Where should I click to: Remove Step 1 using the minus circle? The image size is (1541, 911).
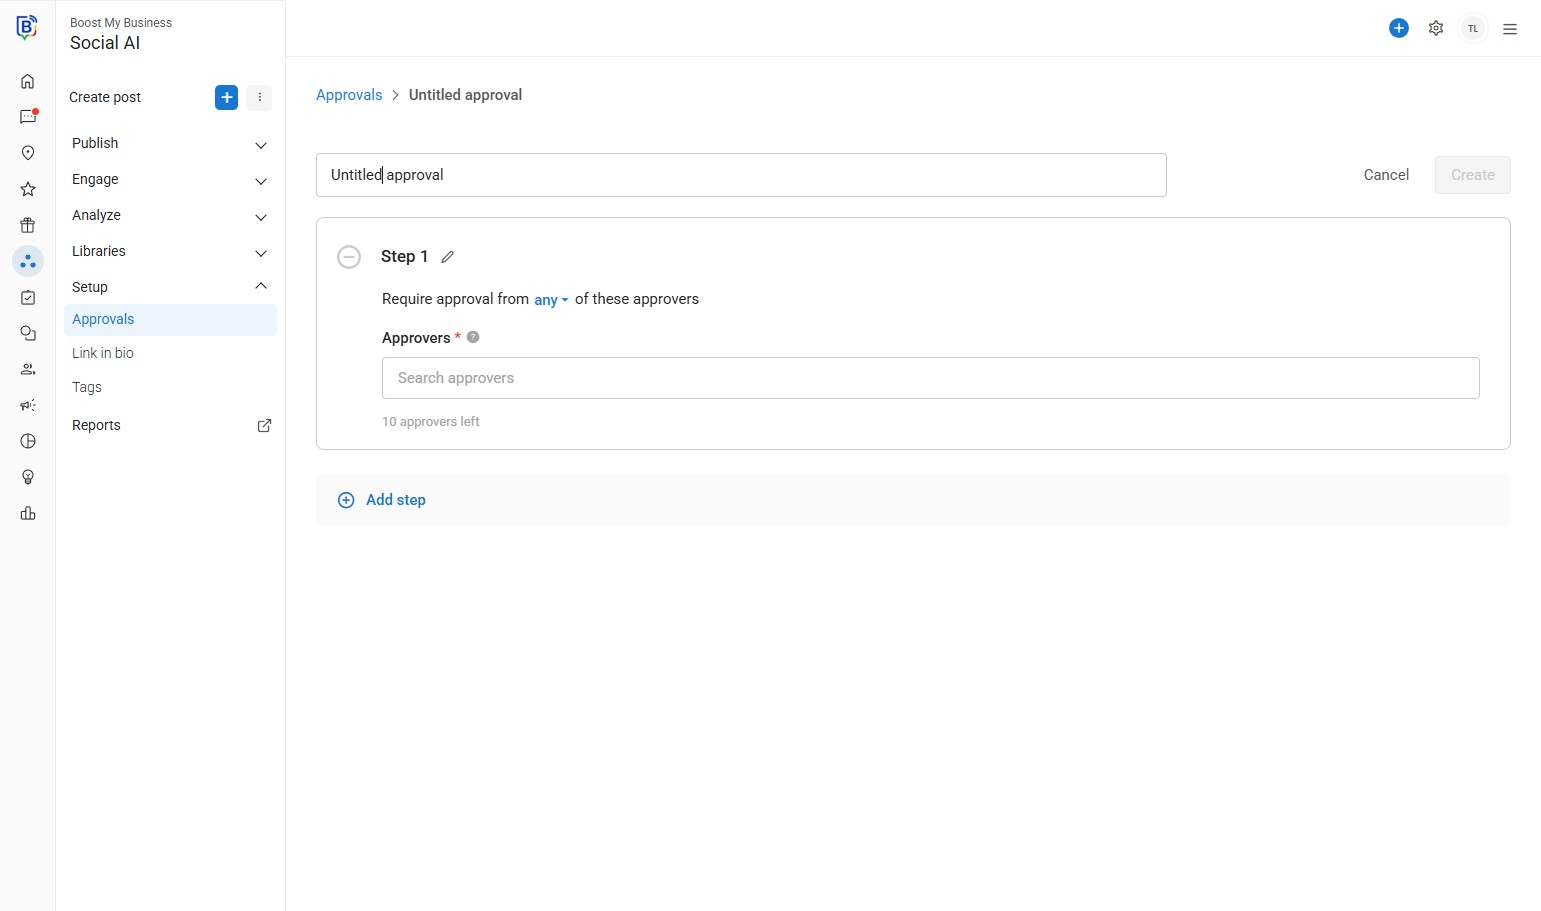pos(349,257)
